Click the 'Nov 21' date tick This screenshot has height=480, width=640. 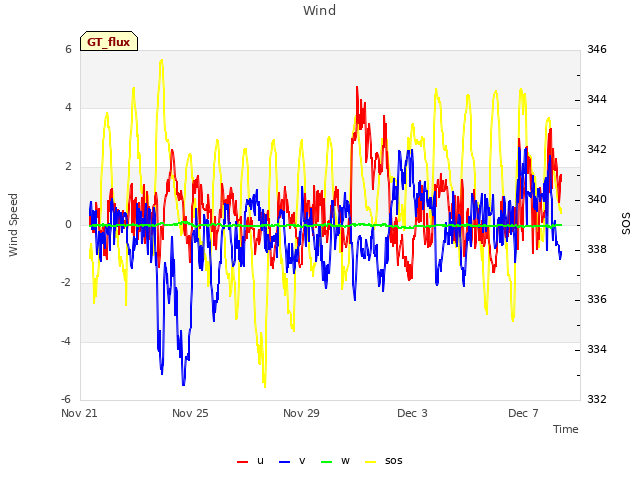click(x=79, y=413)
